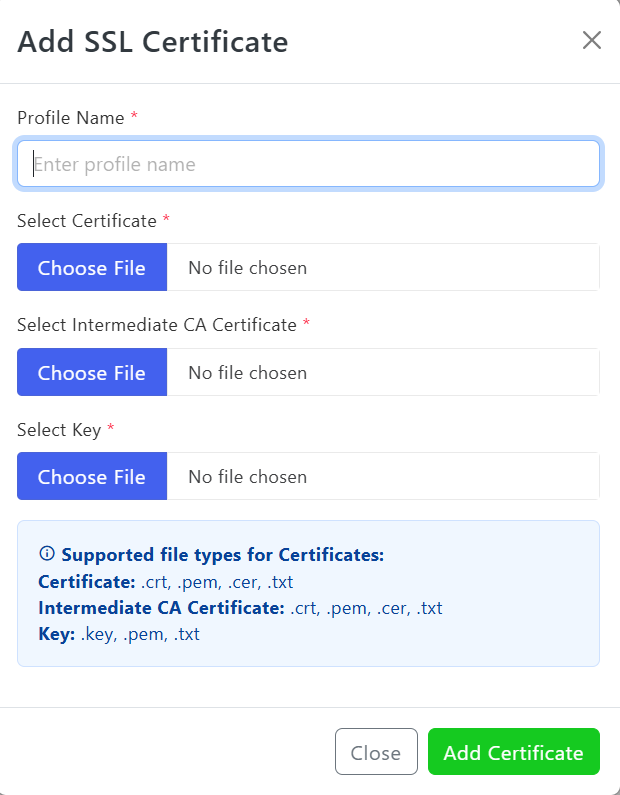Click 'No file chosen' under Select Certificate
Viewport: 620px width, 795px height.
coord(247,268)
